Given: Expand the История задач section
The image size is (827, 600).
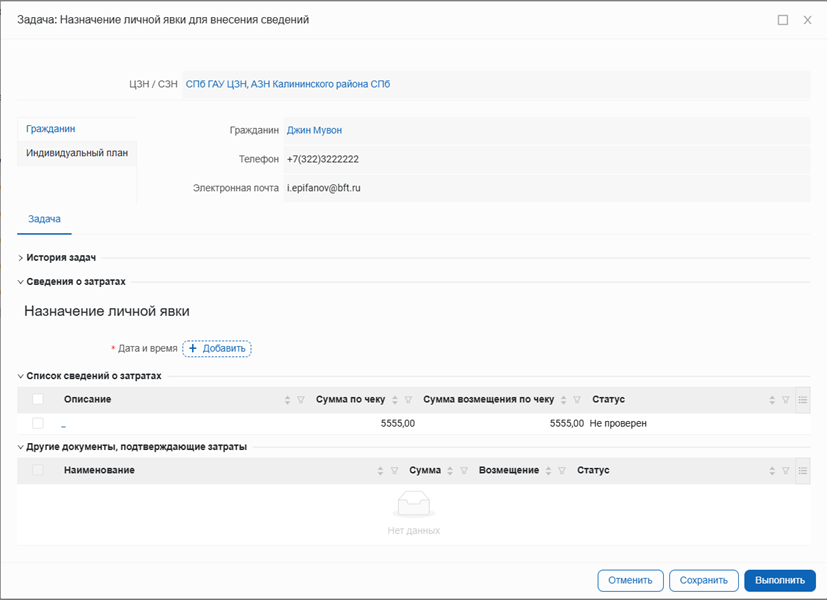Looking at the screenshot, I should tap(21, 258).
